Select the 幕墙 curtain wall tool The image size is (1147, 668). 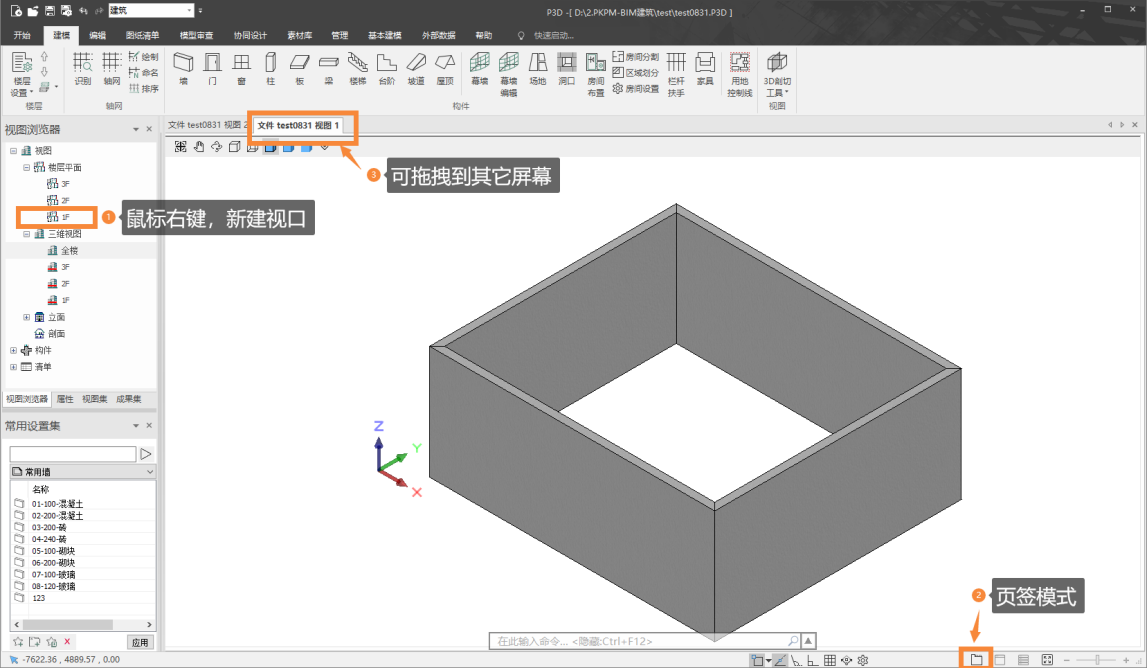(480, 68)
